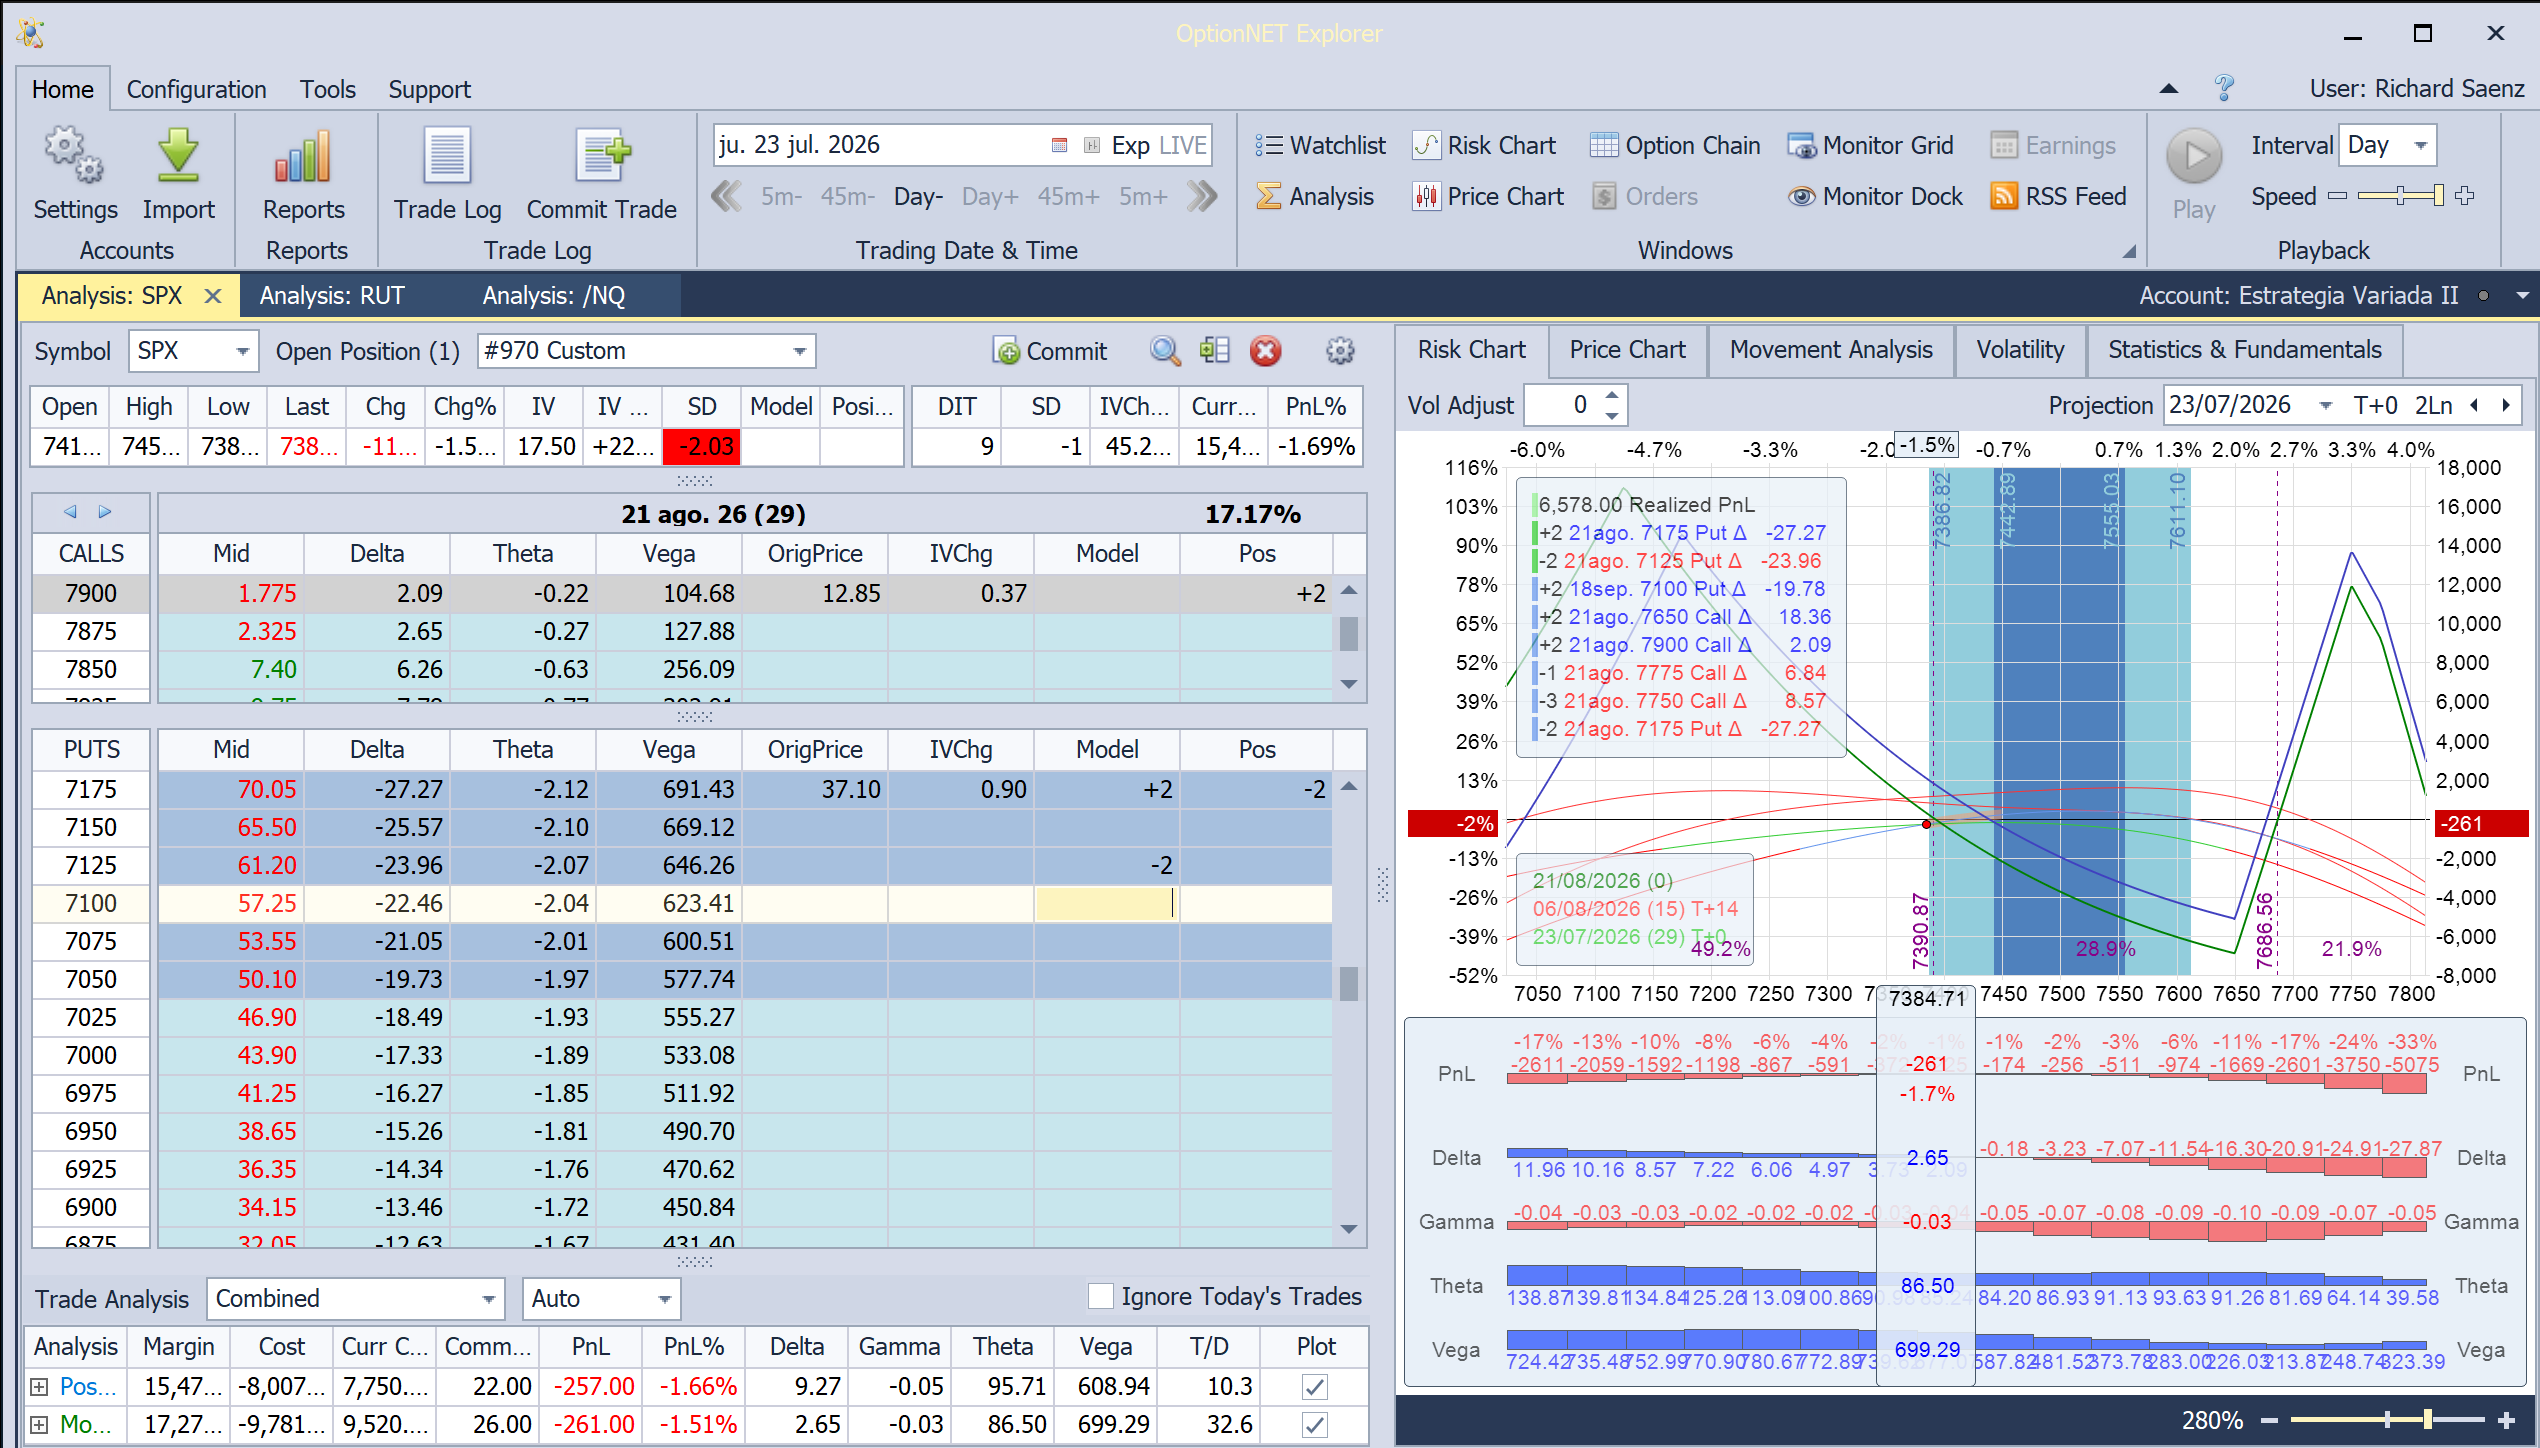Close the Analysis: SPX tab
The height and width of the screenshot is (1448, 2540).
(x=212, y=296)
